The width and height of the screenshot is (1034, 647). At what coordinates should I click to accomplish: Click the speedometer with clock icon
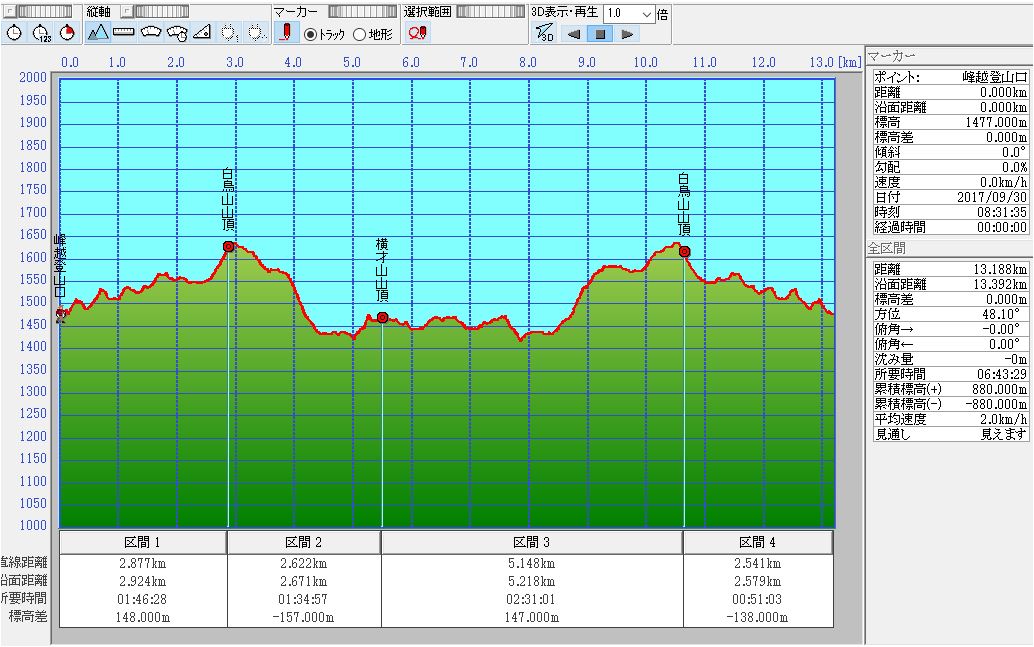pos(177,32)
